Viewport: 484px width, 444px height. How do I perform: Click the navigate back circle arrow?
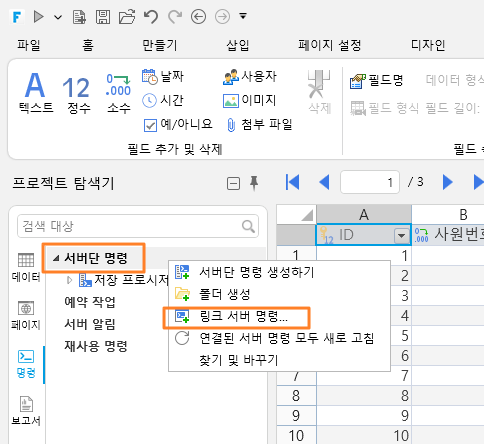point(198,17)
